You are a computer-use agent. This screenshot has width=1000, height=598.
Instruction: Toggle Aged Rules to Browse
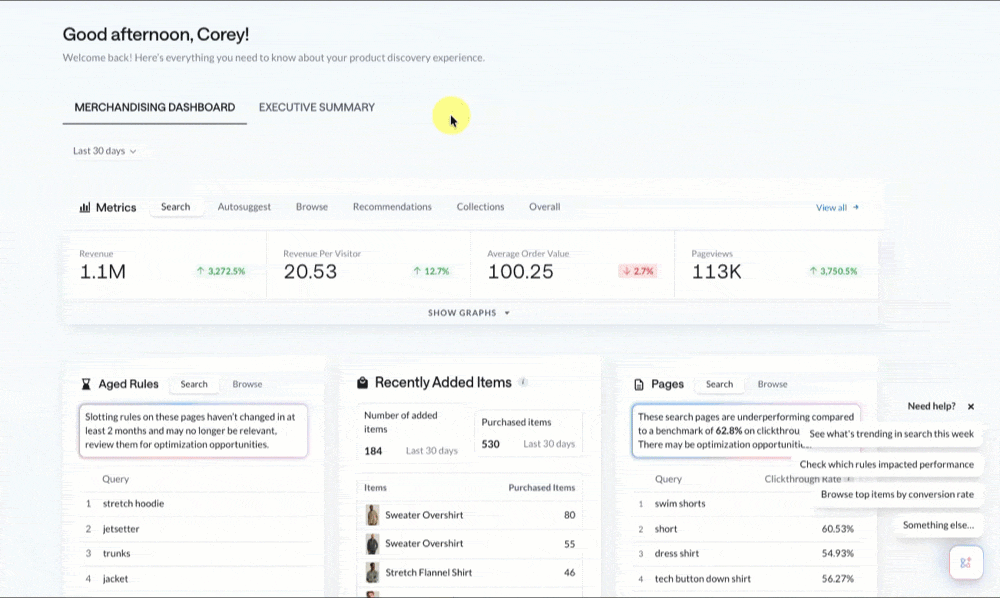[x=247, y=384]
